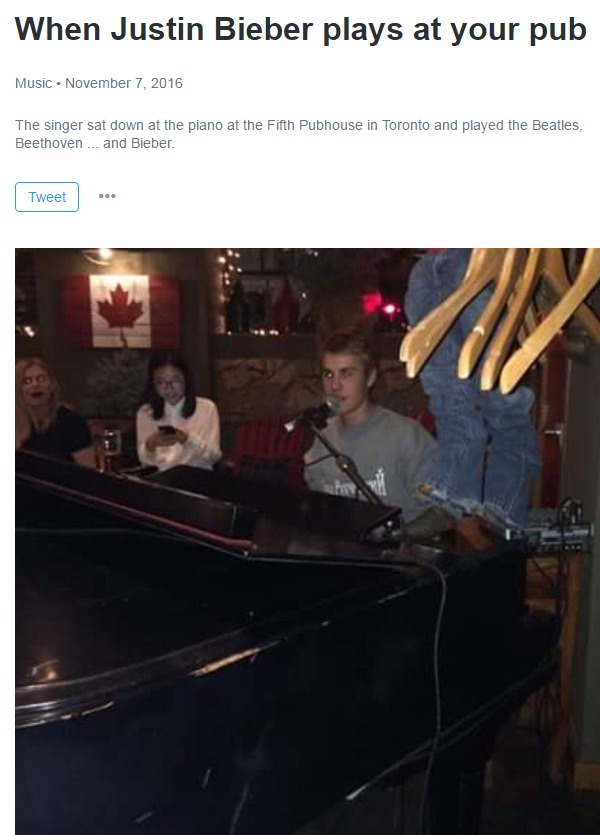Viewport: 600px width, 835px height.
Task: Click the Canadian flag in the photo
Action: point(120,311)
